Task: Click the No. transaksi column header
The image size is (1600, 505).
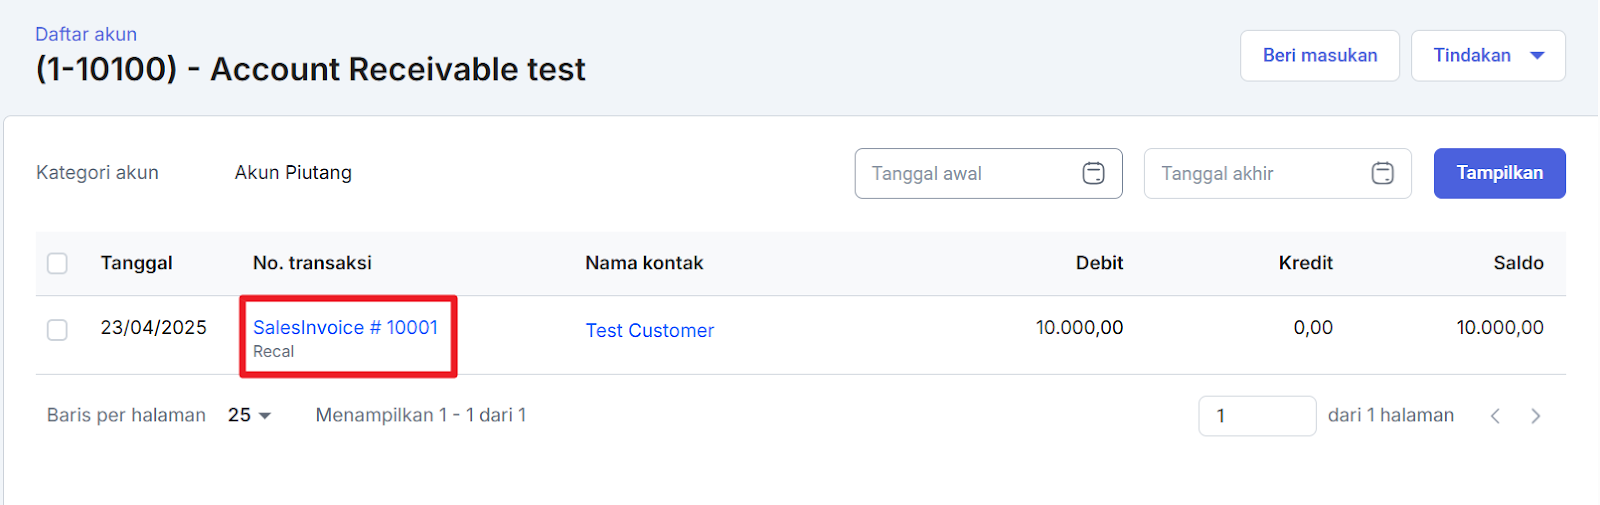Action: [312, 263]
